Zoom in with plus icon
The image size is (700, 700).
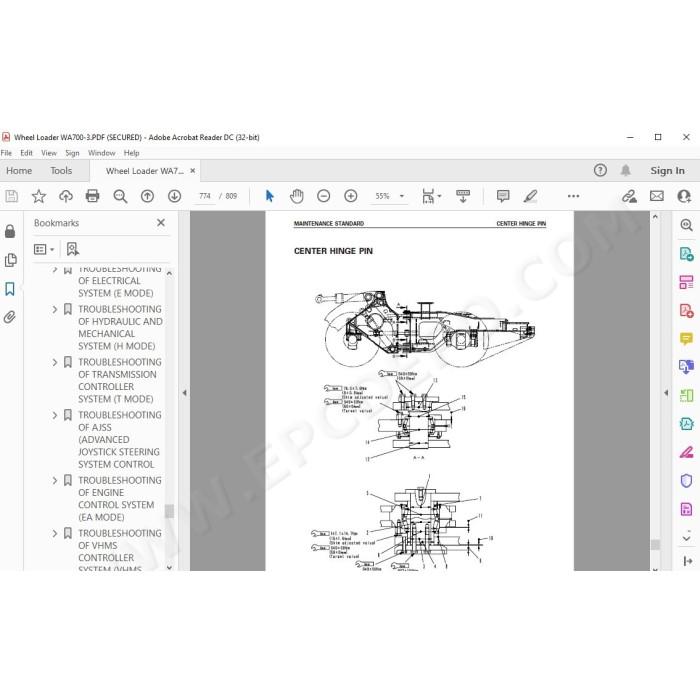click(351, 196)
